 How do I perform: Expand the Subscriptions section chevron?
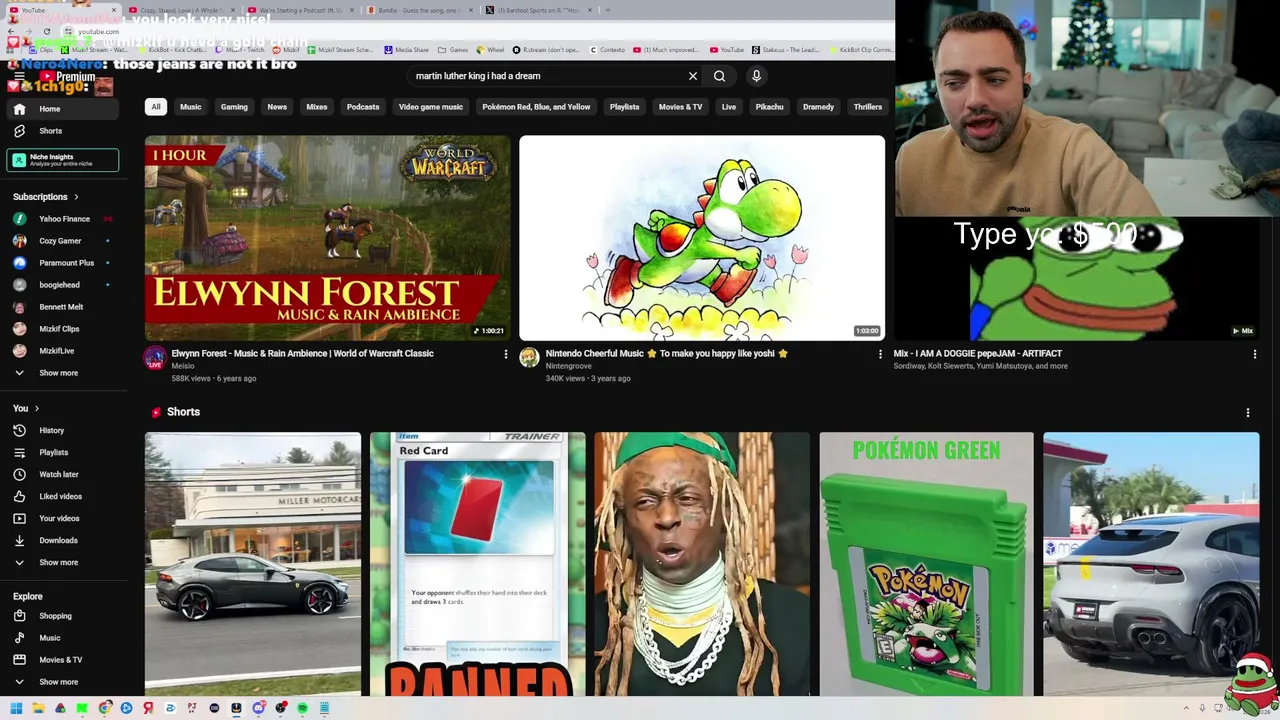(x=76, y=197)
